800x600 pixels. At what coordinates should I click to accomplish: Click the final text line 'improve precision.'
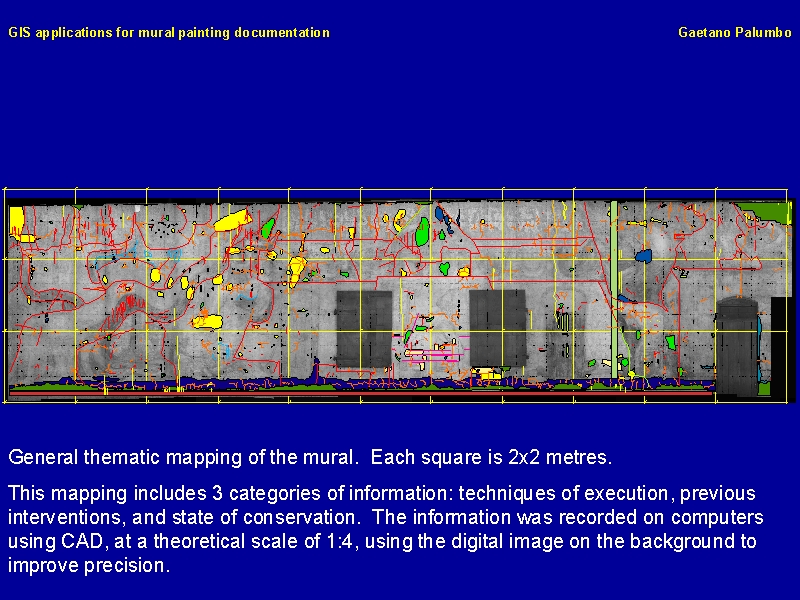89,565
